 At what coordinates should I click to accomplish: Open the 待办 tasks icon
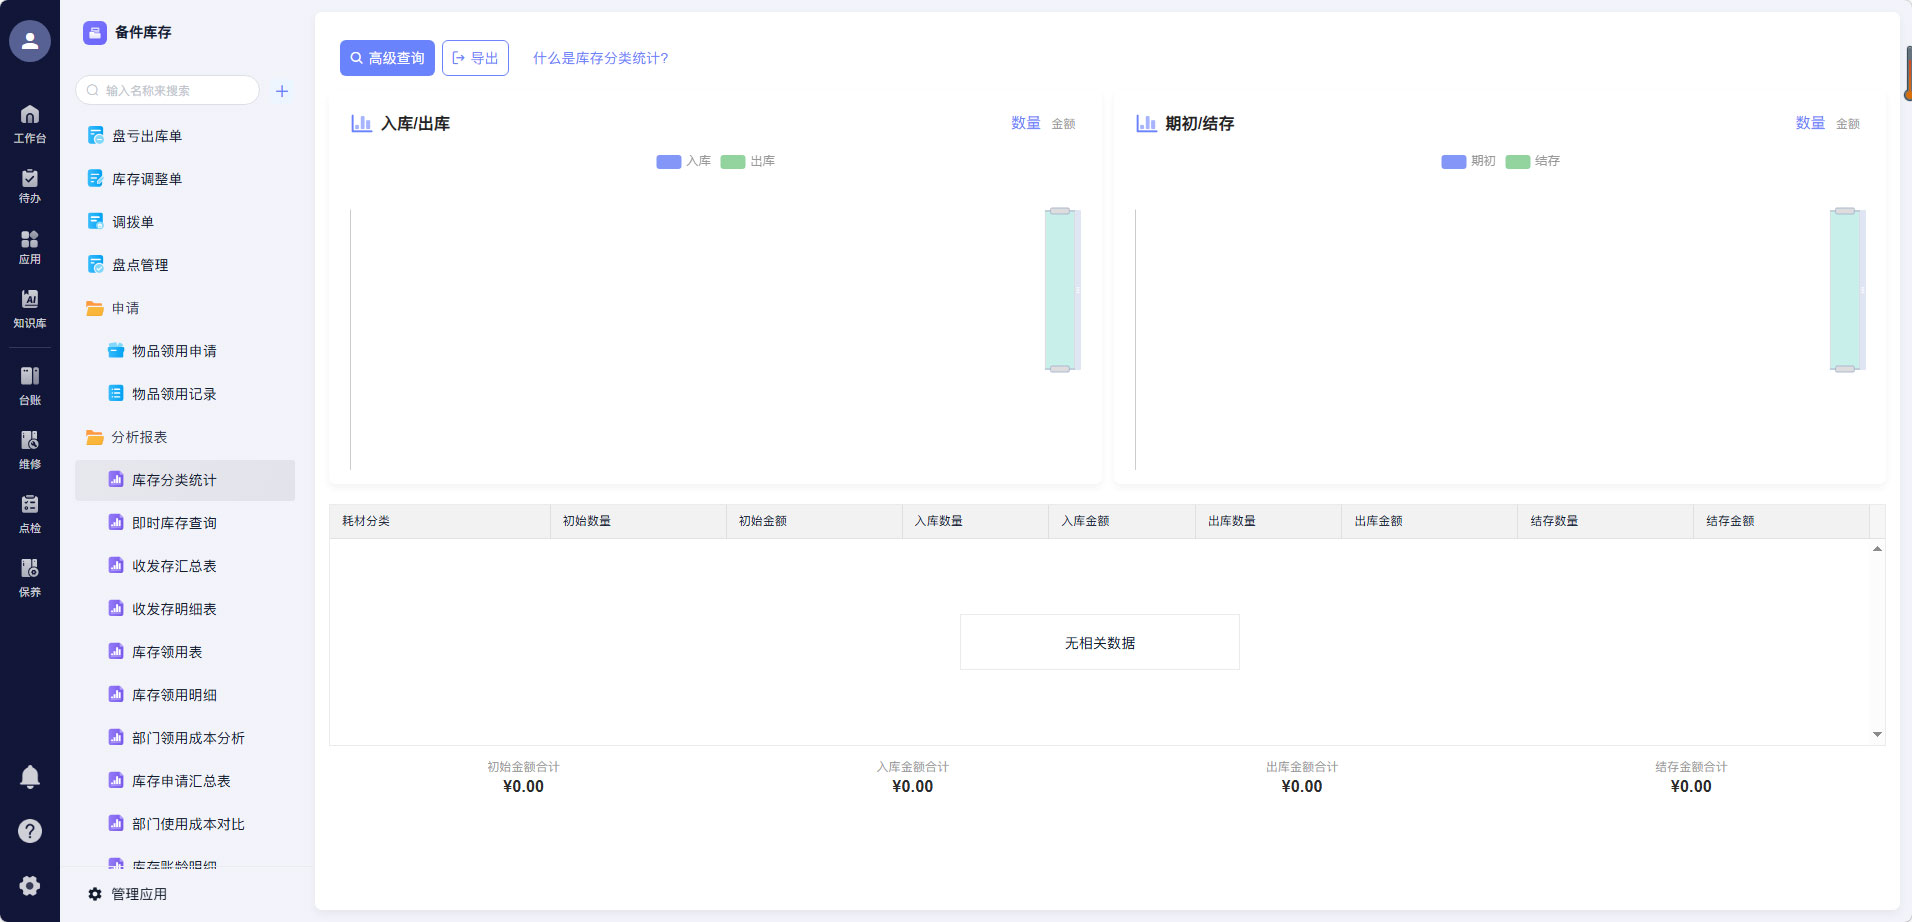(30, 185)
